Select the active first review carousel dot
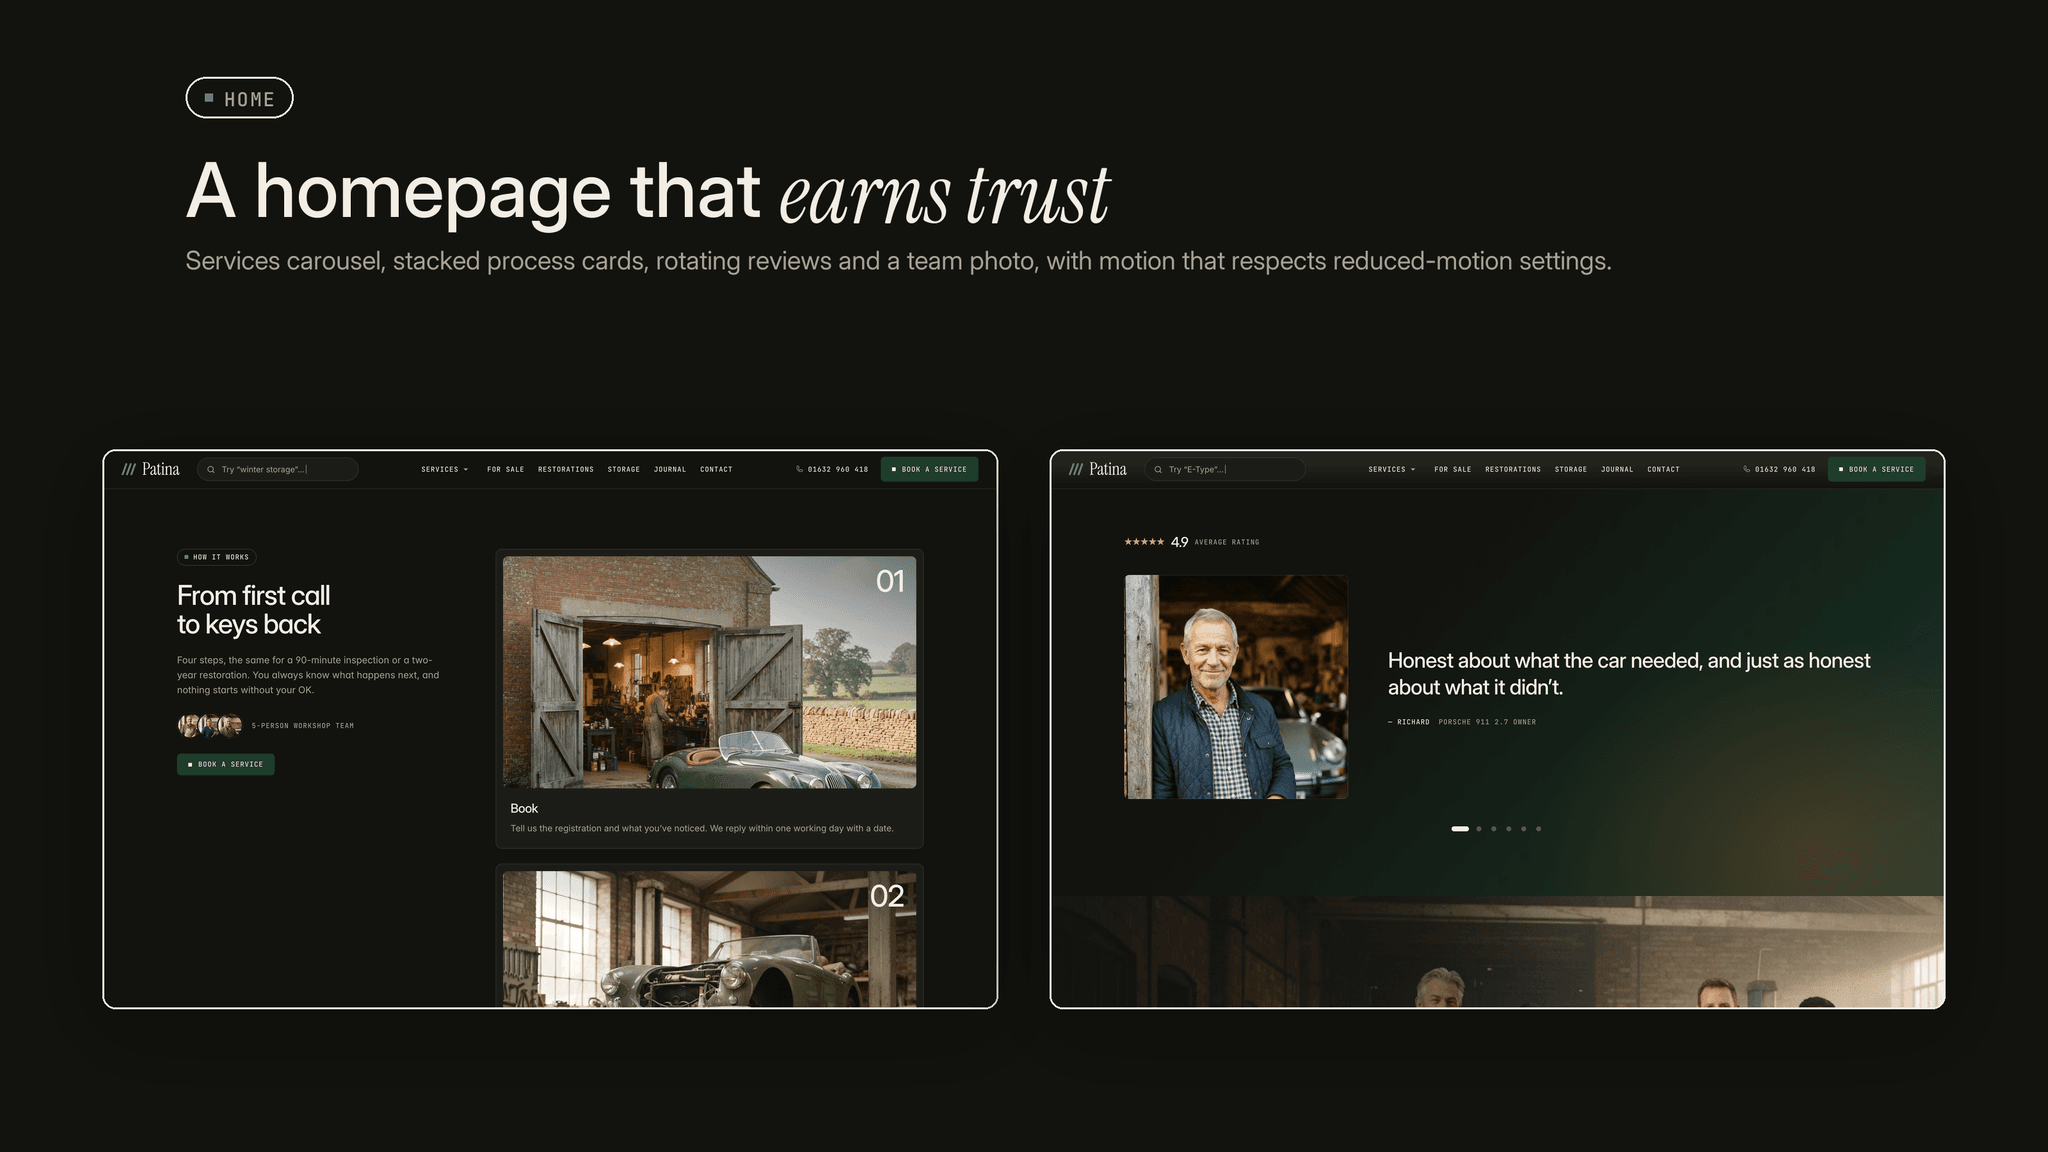This screenshot has width=2048, height=1152. (1460, 829)
